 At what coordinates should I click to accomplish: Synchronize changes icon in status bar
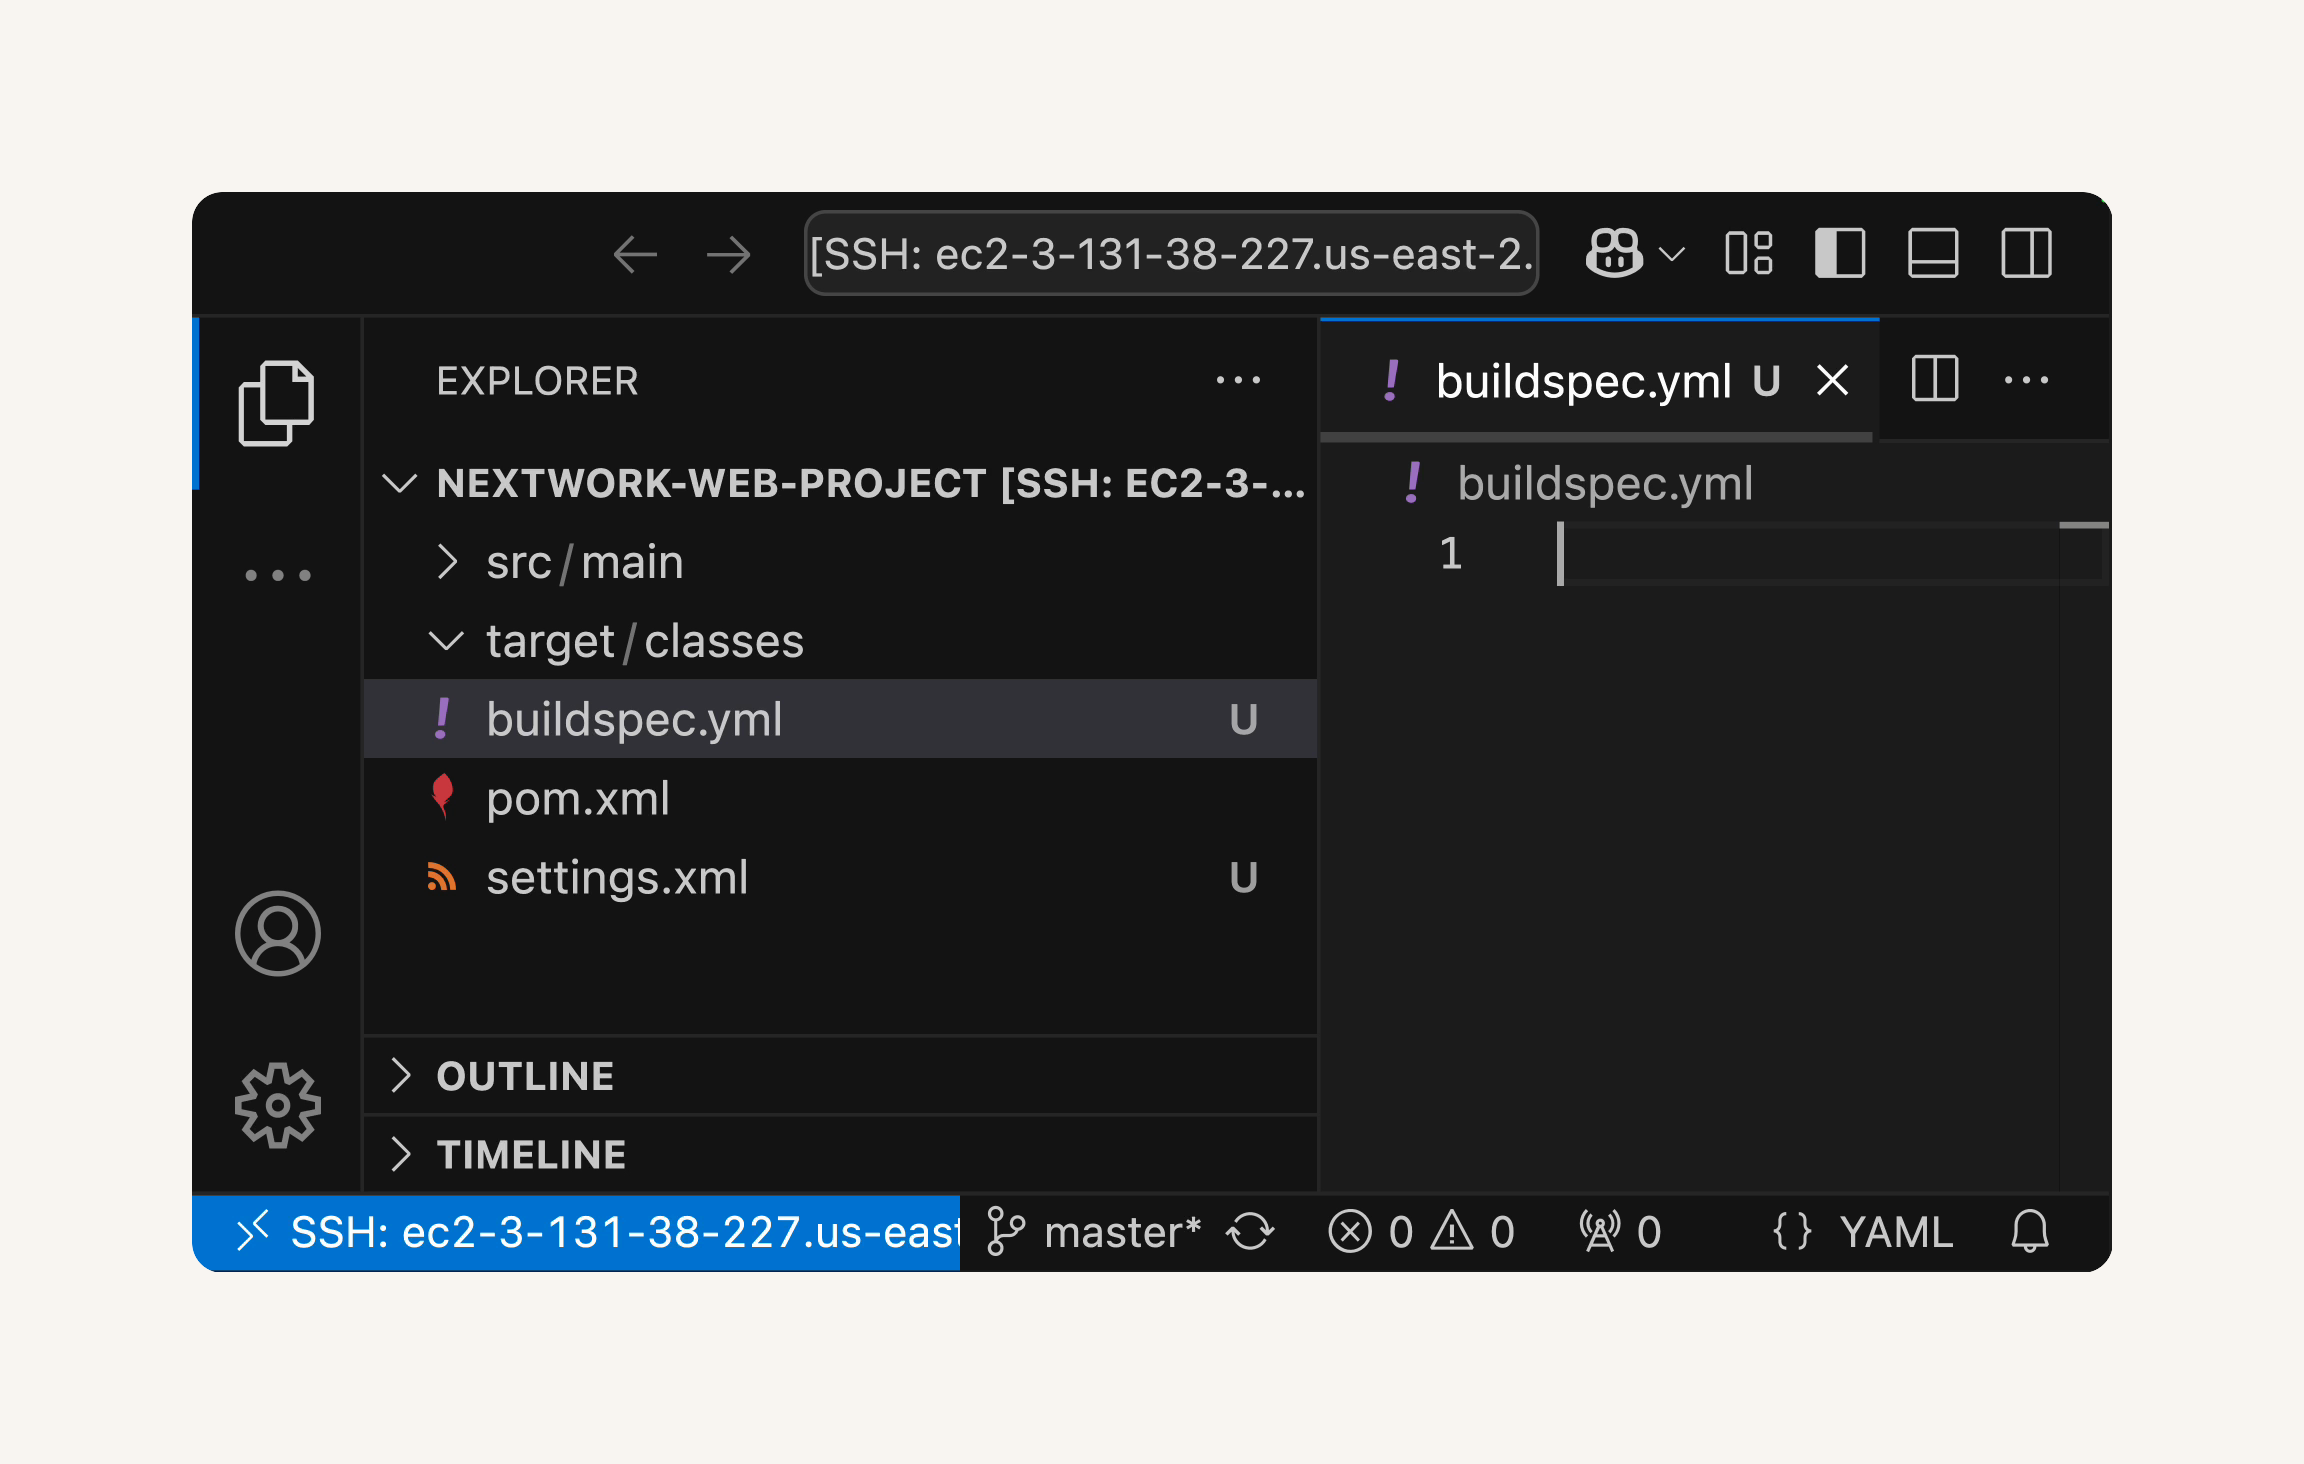coord(1251,1232)
